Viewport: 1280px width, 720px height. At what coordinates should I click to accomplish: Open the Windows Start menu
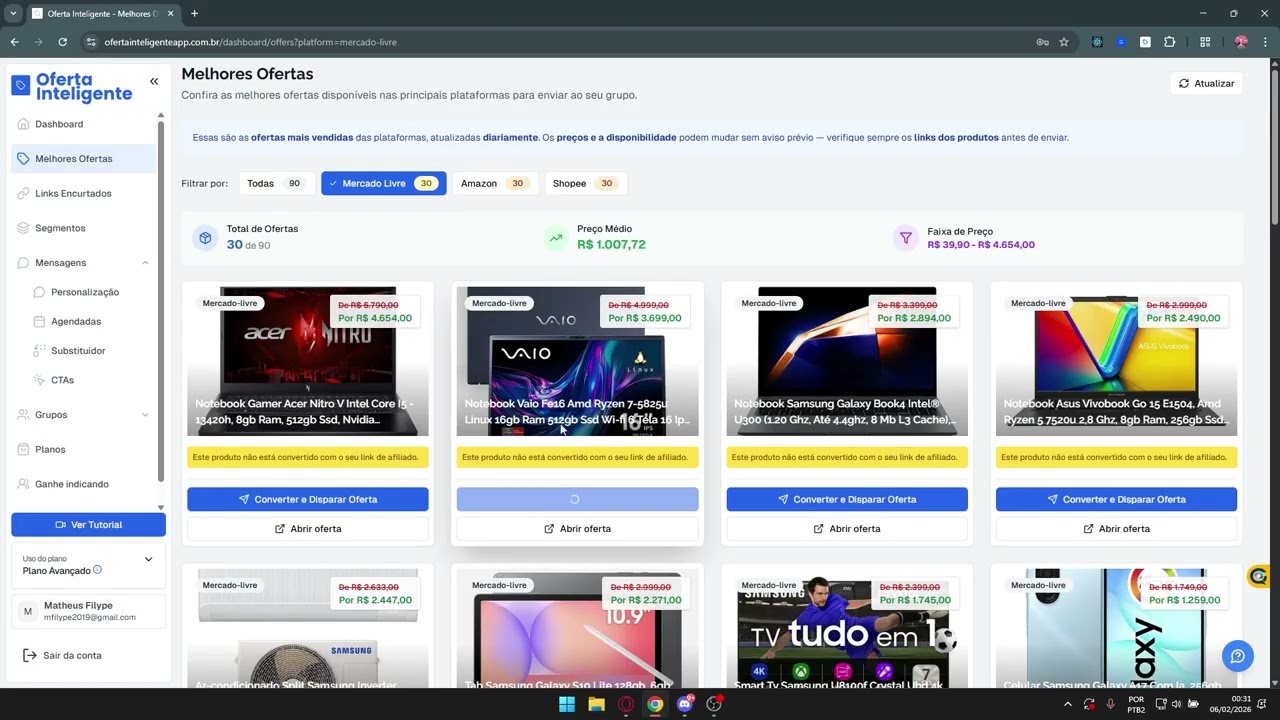(x=567, y=704)
